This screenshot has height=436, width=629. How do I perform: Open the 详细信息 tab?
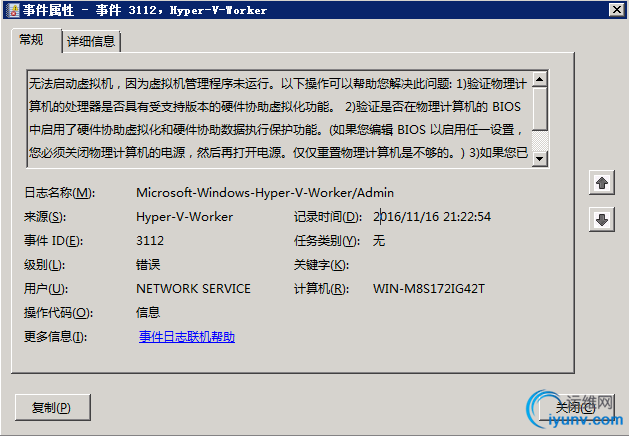[91, 41]
